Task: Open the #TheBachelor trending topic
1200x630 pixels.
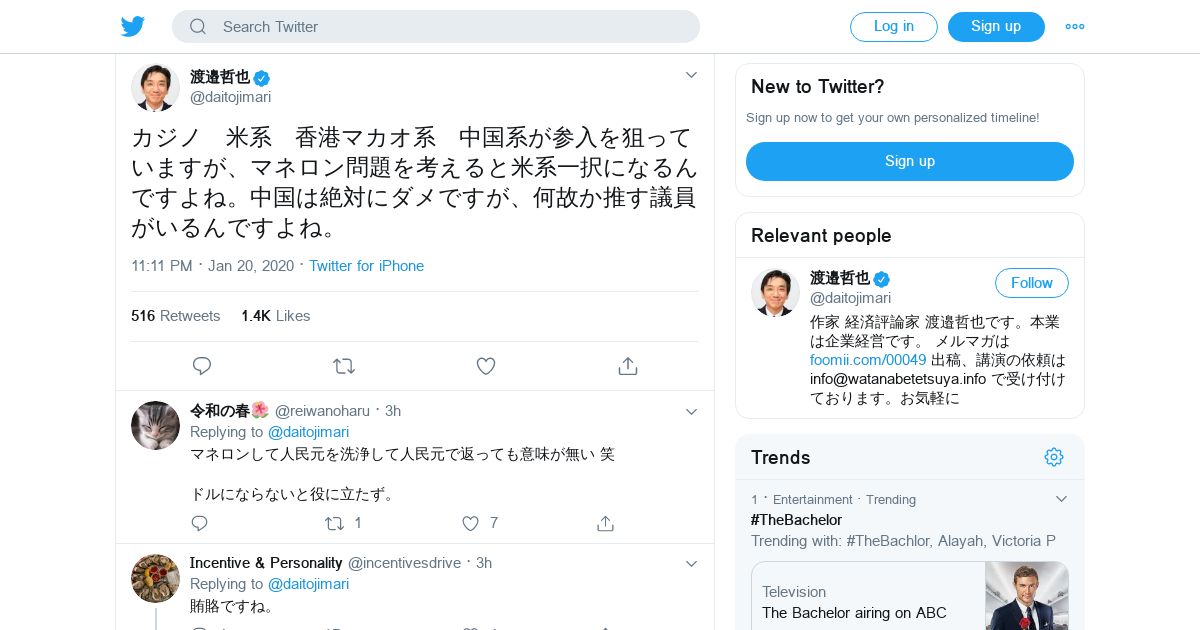Action: click(x=796, y=520)
